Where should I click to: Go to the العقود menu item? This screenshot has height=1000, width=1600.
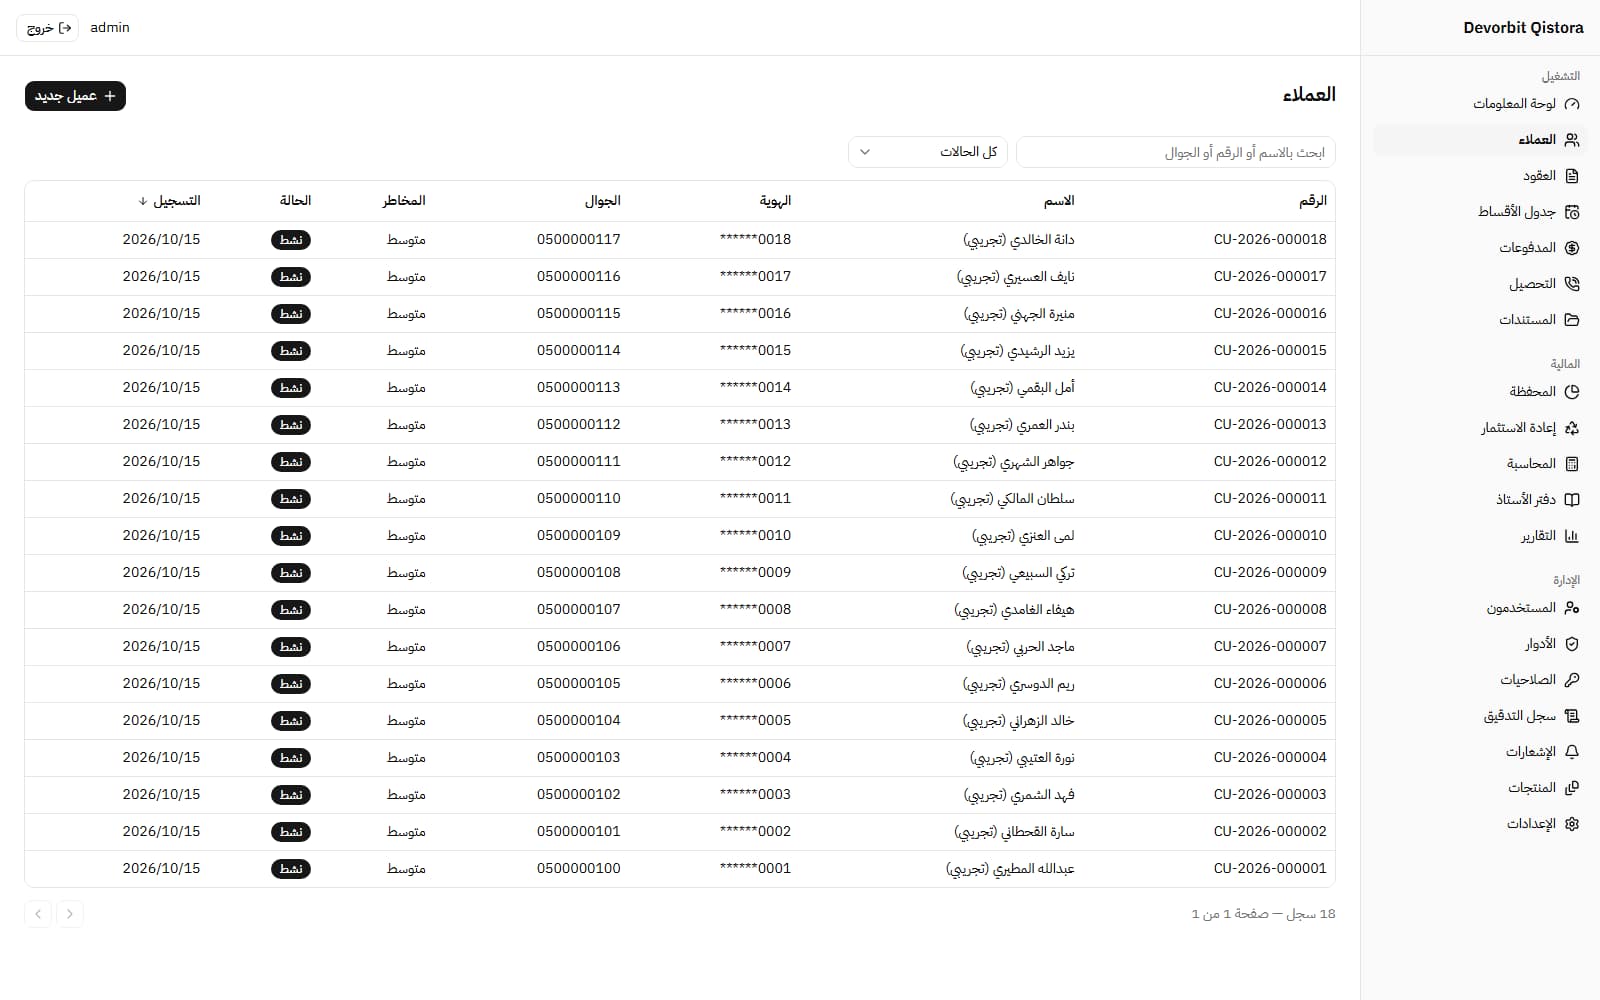click(1480, 176)
